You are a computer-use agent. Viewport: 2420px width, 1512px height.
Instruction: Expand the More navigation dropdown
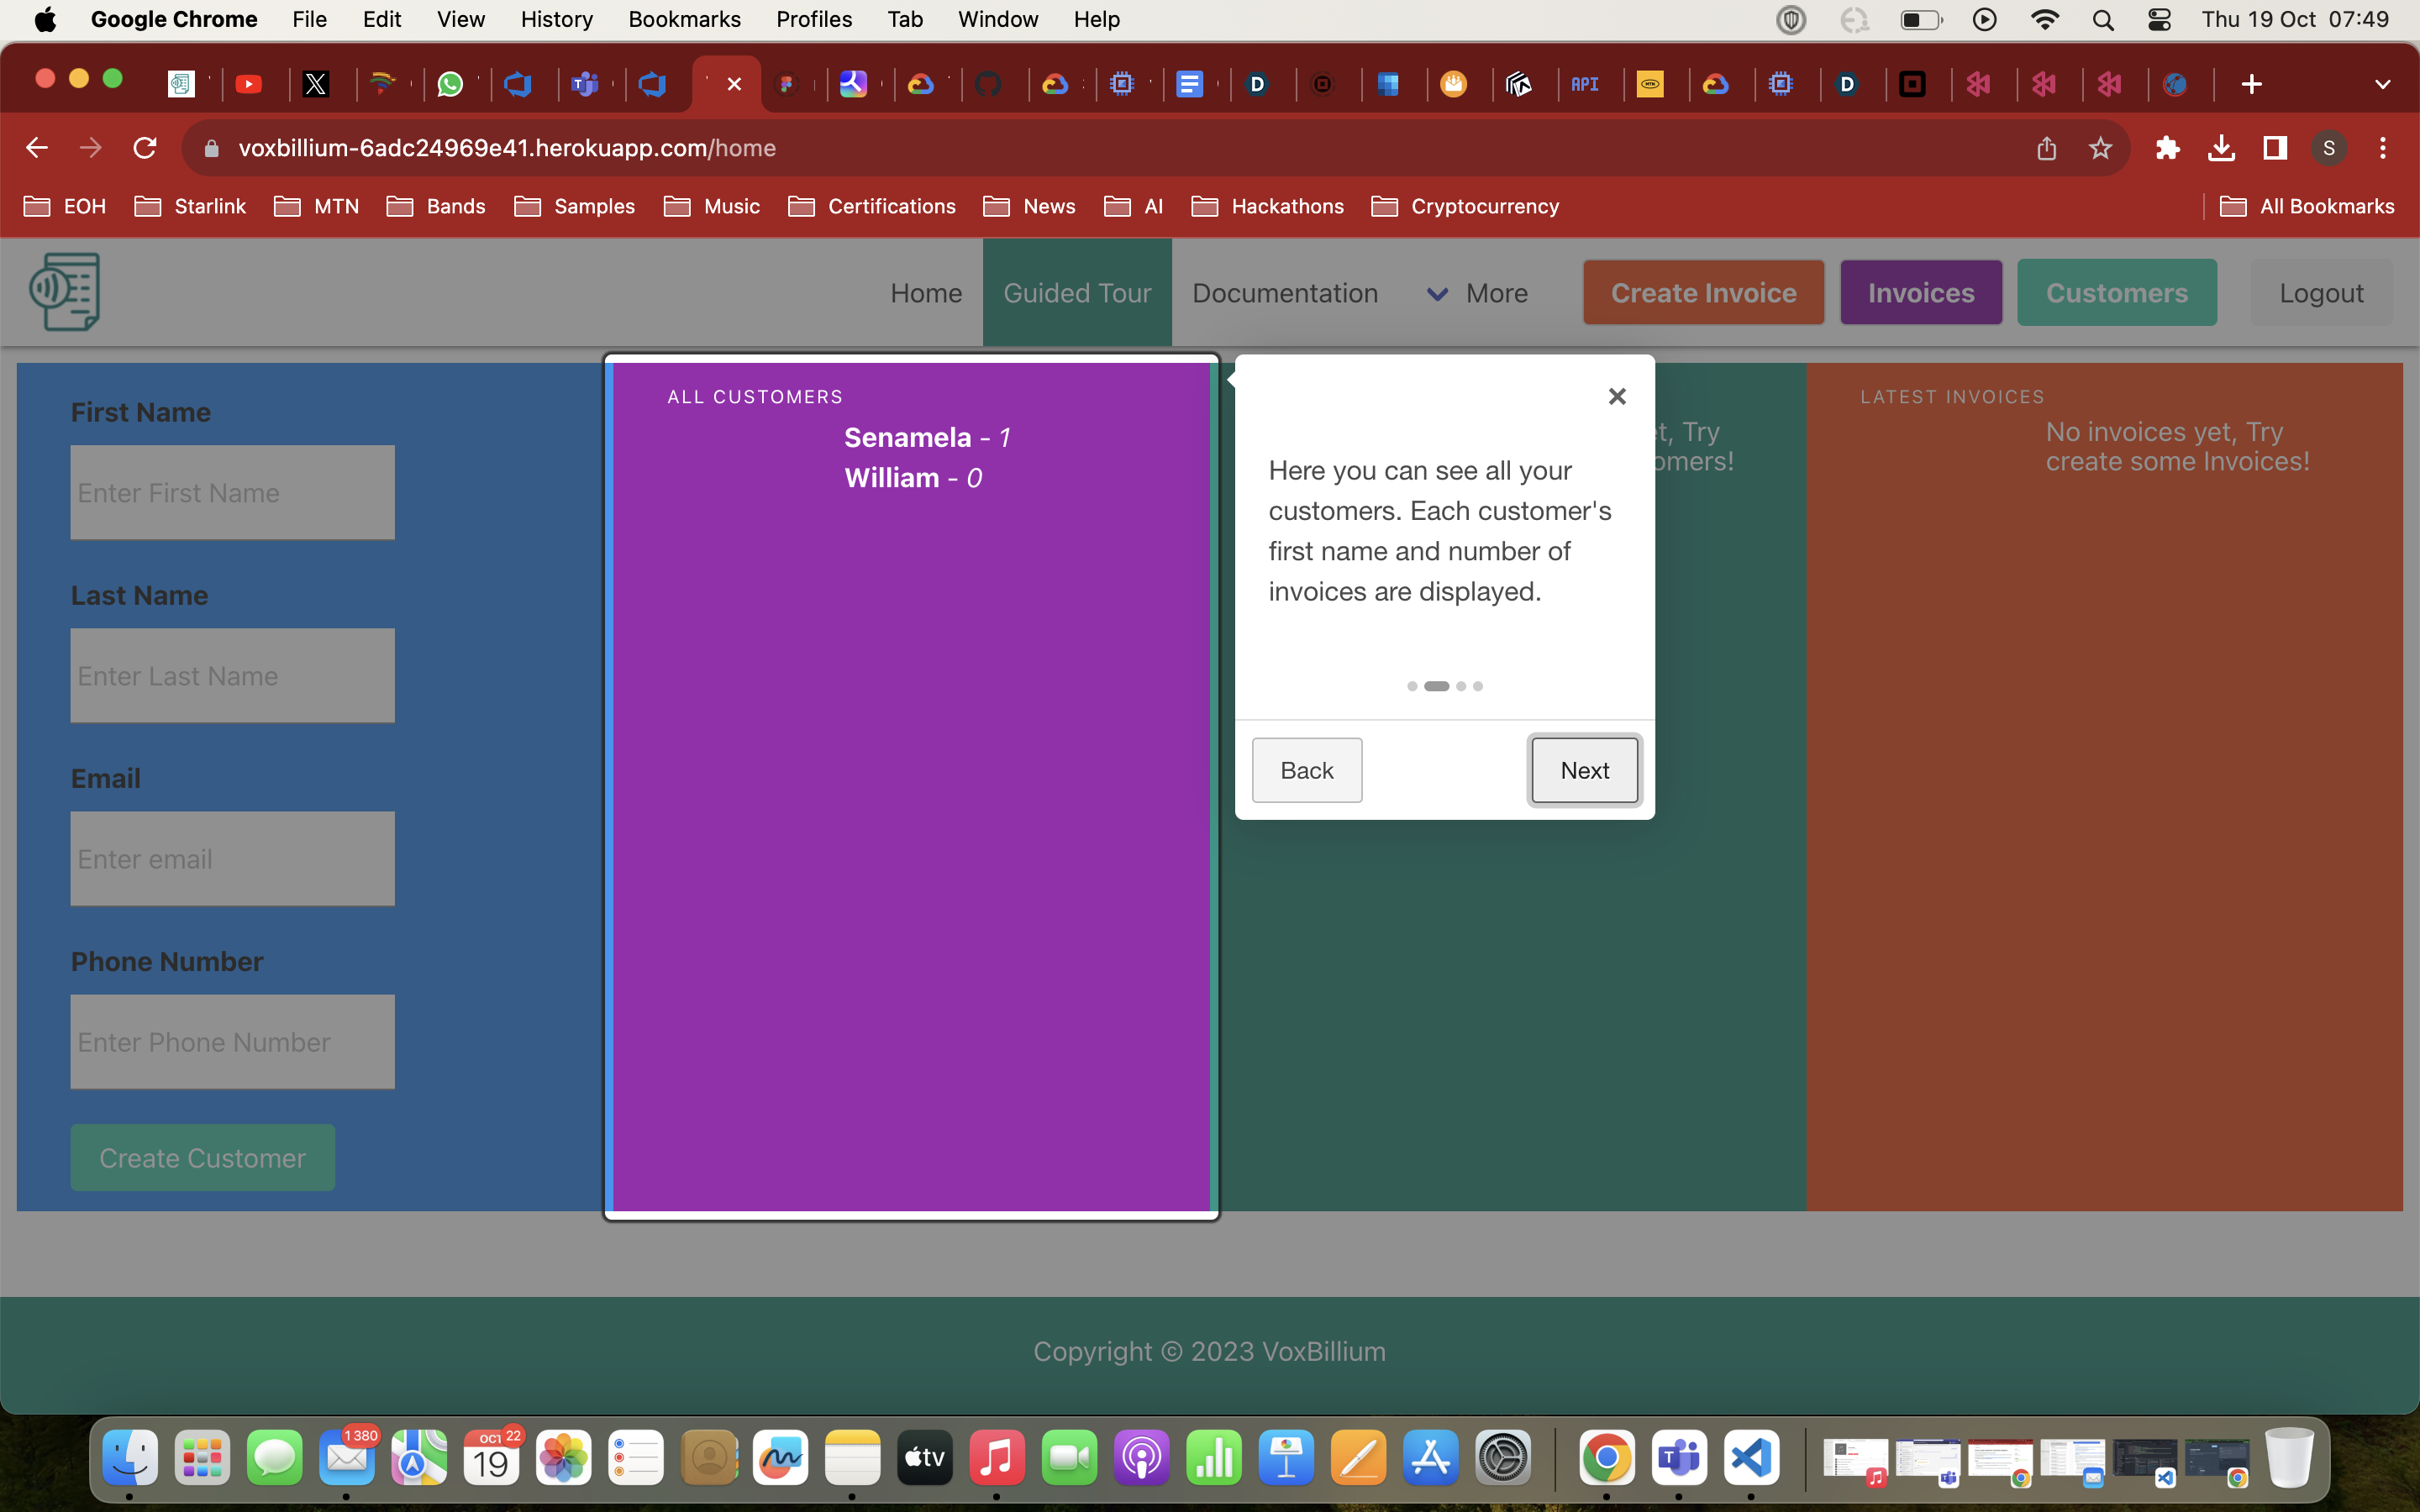1478,293
